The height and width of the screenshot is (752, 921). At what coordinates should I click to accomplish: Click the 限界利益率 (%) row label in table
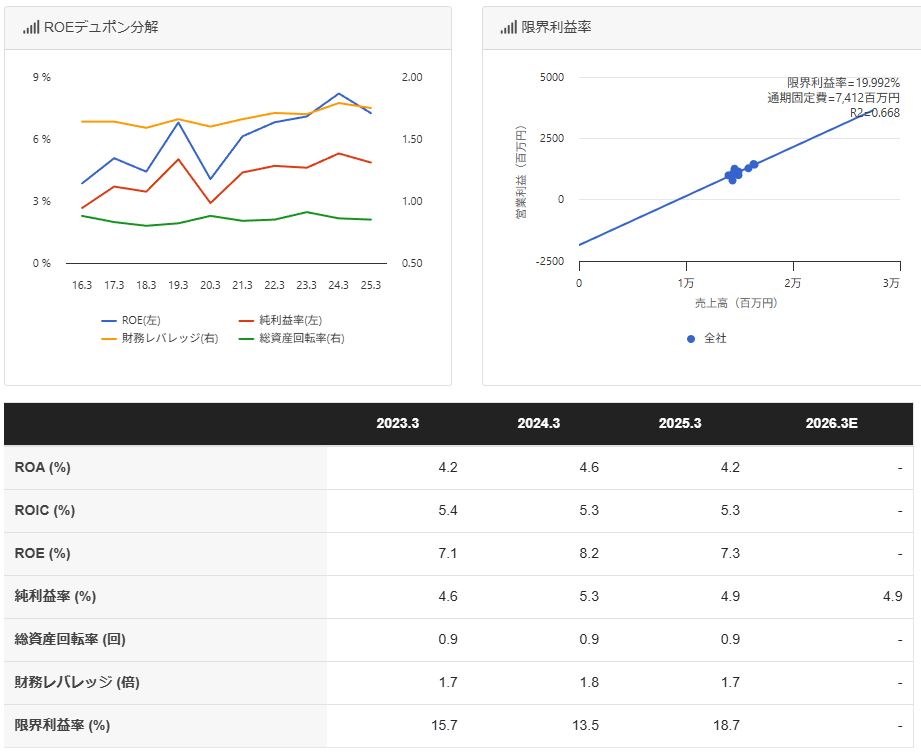pyautogui.click(x=62, y=725)
